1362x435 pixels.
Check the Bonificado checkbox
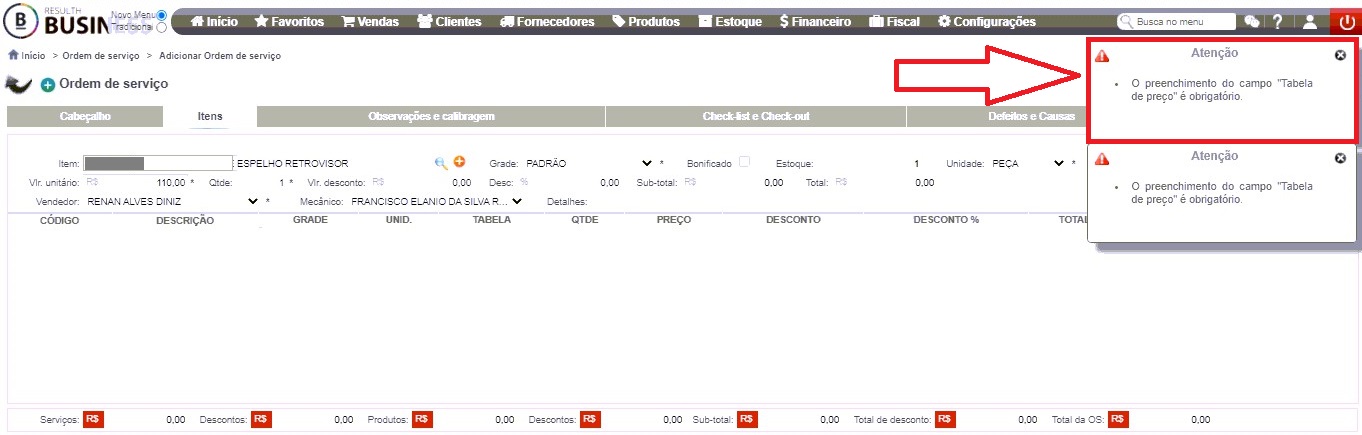[744, 162]
